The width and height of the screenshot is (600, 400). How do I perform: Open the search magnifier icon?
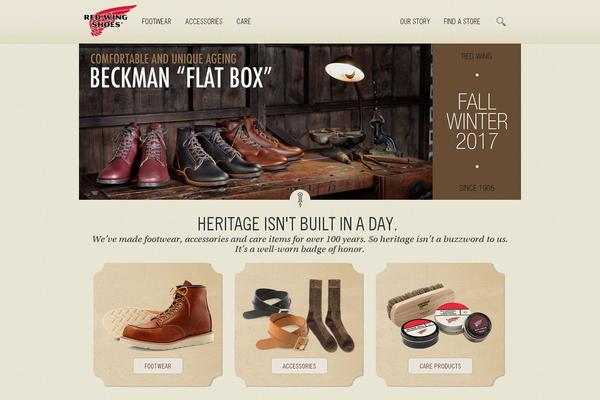[x=501, y=21]
